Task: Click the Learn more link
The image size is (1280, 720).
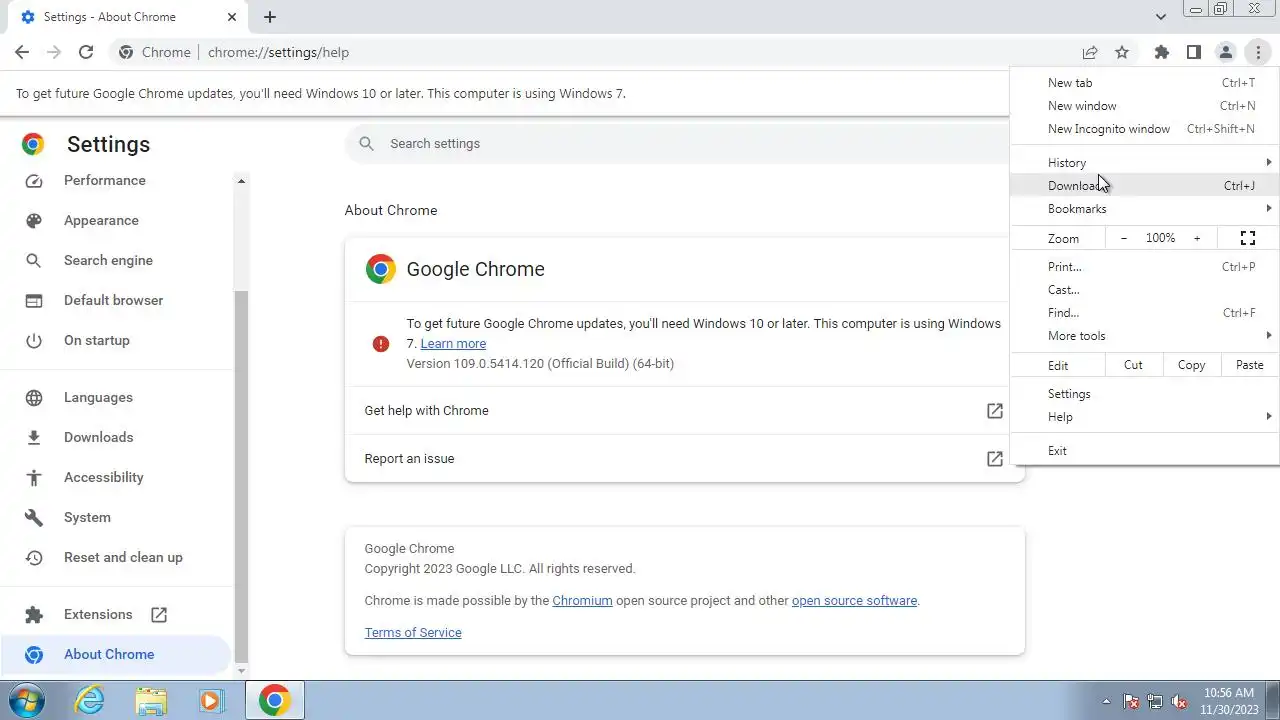Action: click(453, 343)
